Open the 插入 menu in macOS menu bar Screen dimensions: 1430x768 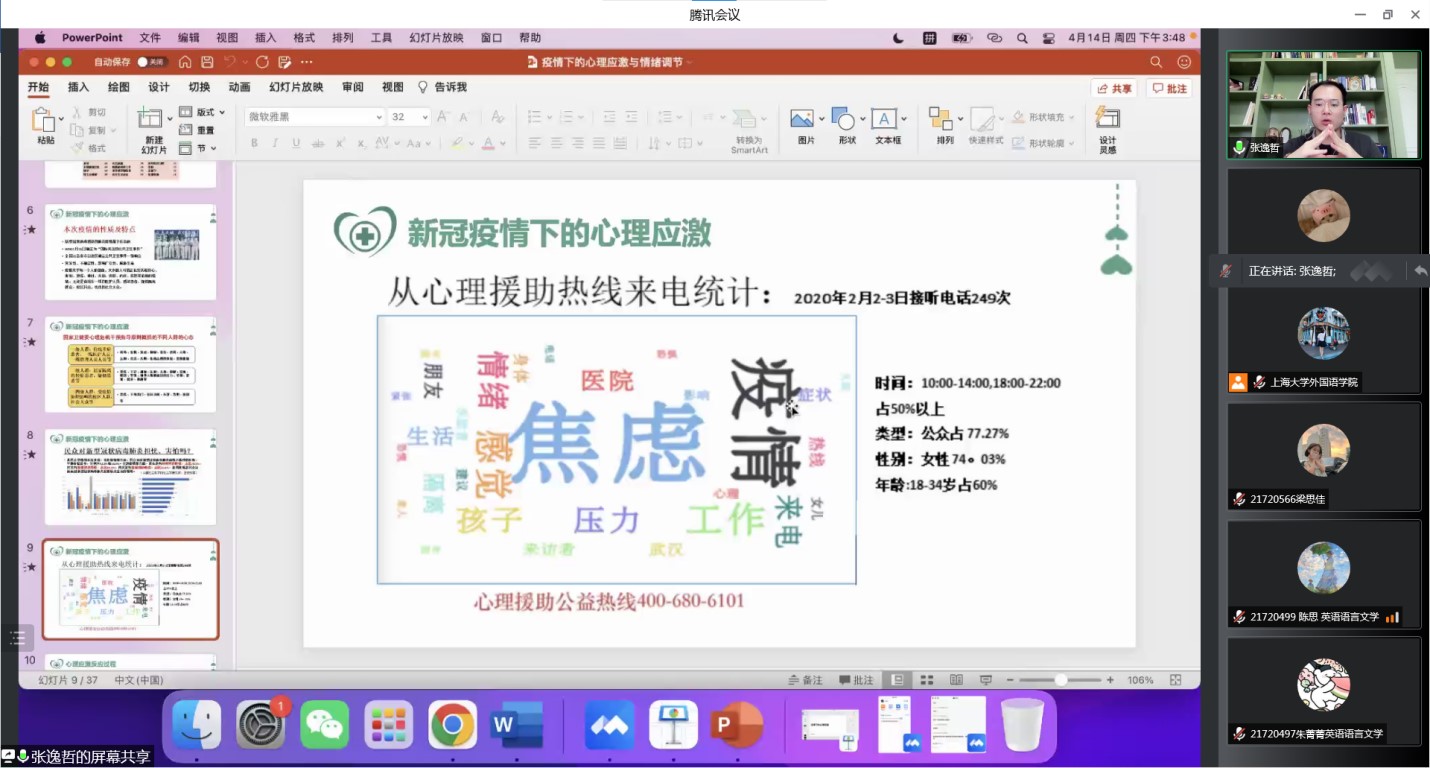265,38
